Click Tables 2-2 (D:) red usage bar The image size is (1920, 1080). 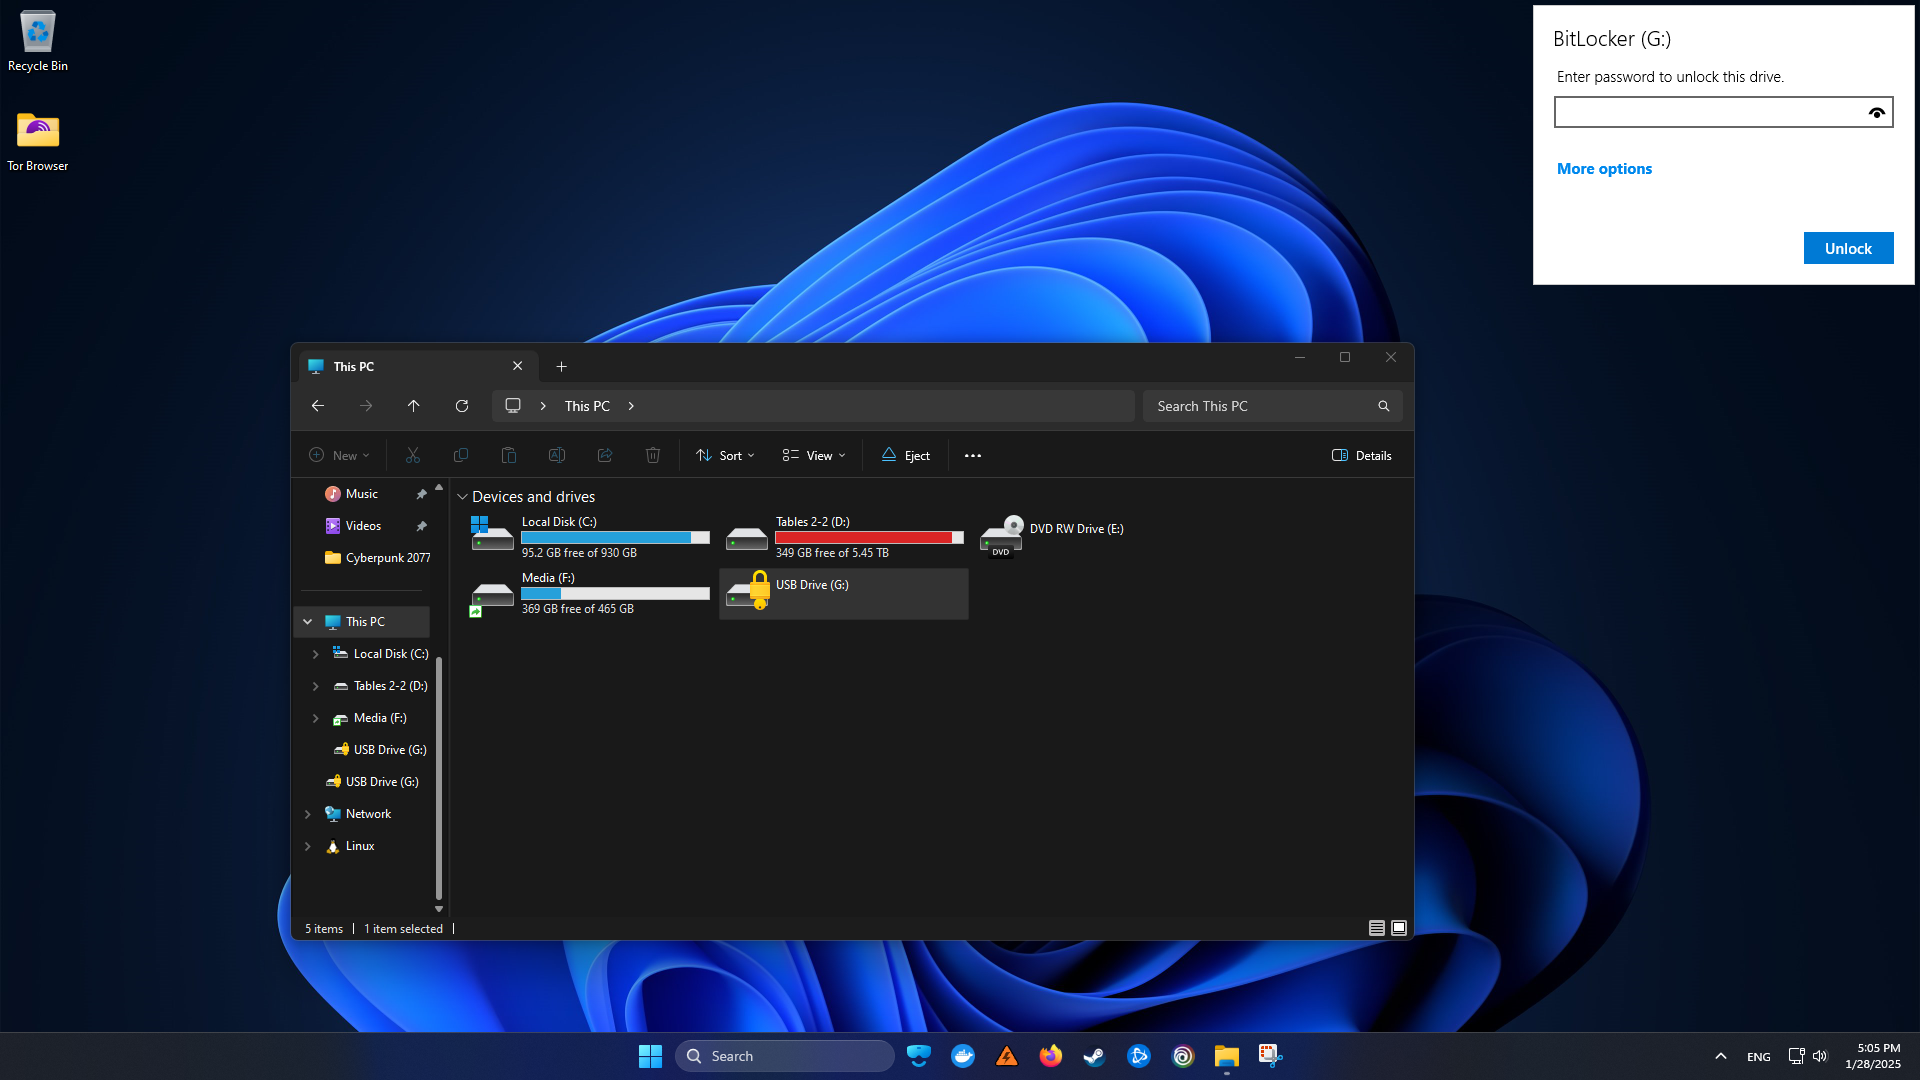tap(869, 538)
